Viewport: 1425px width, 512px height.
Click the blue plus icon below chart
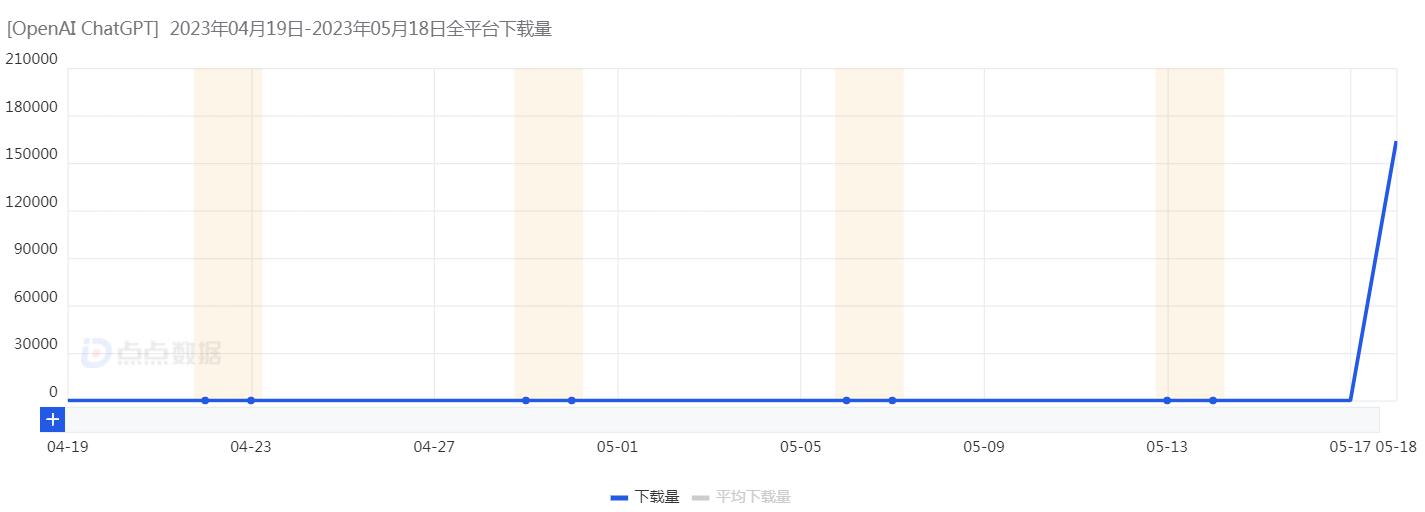53,420
